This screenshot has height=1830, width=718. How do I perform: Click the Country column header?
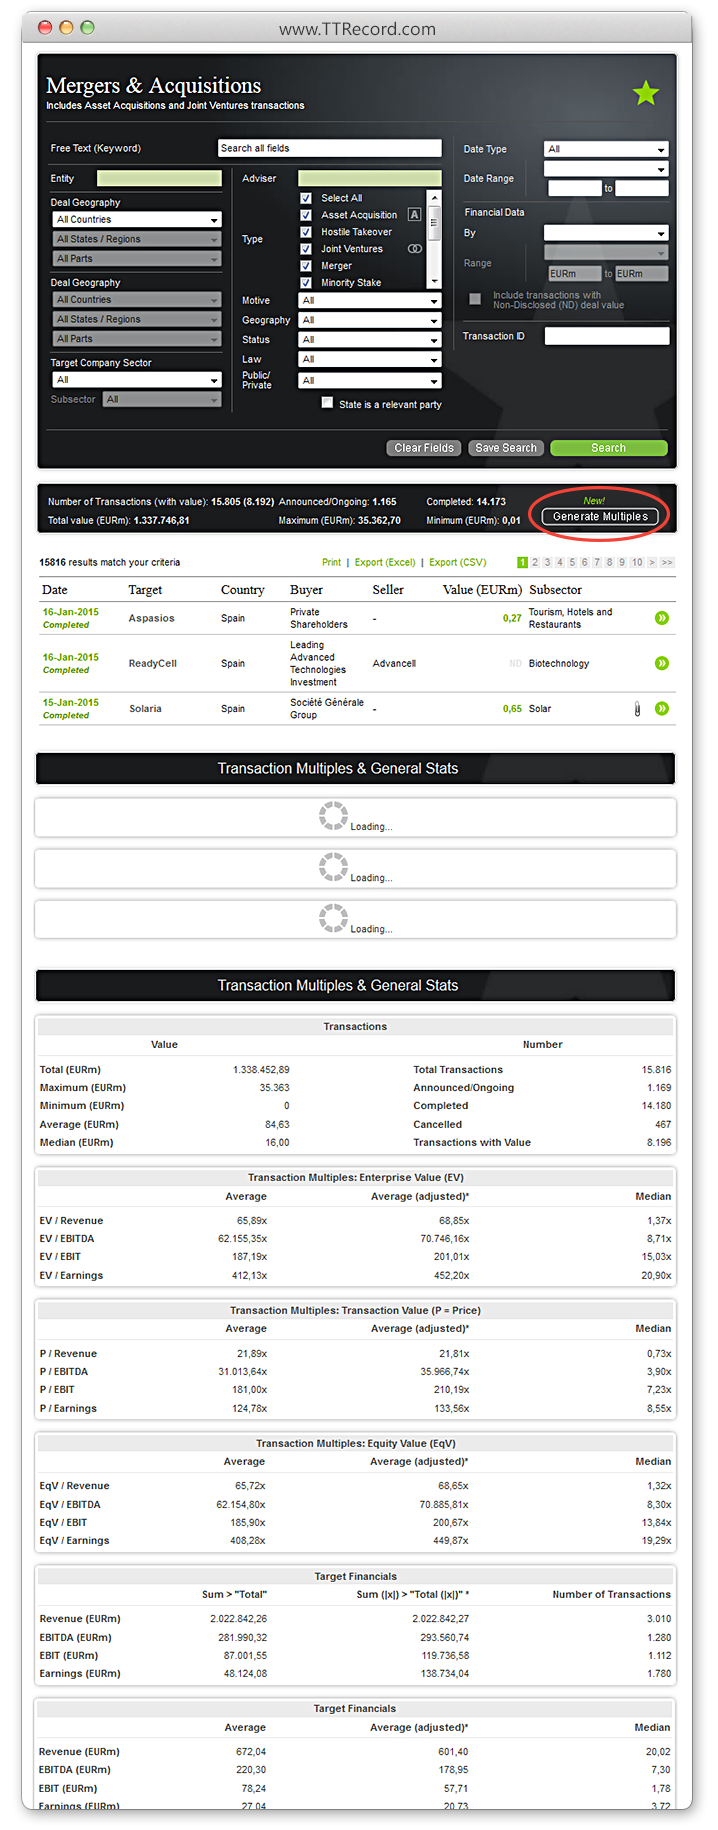243,590
